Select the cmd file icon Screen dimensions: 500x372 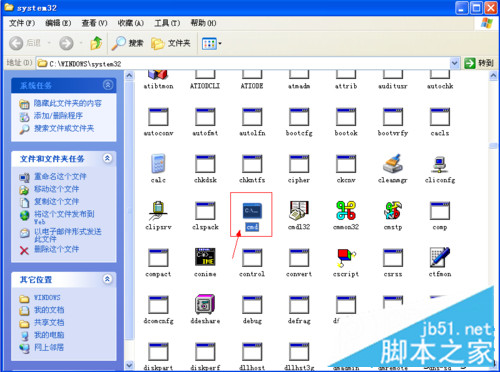click(x=252, y=211)
